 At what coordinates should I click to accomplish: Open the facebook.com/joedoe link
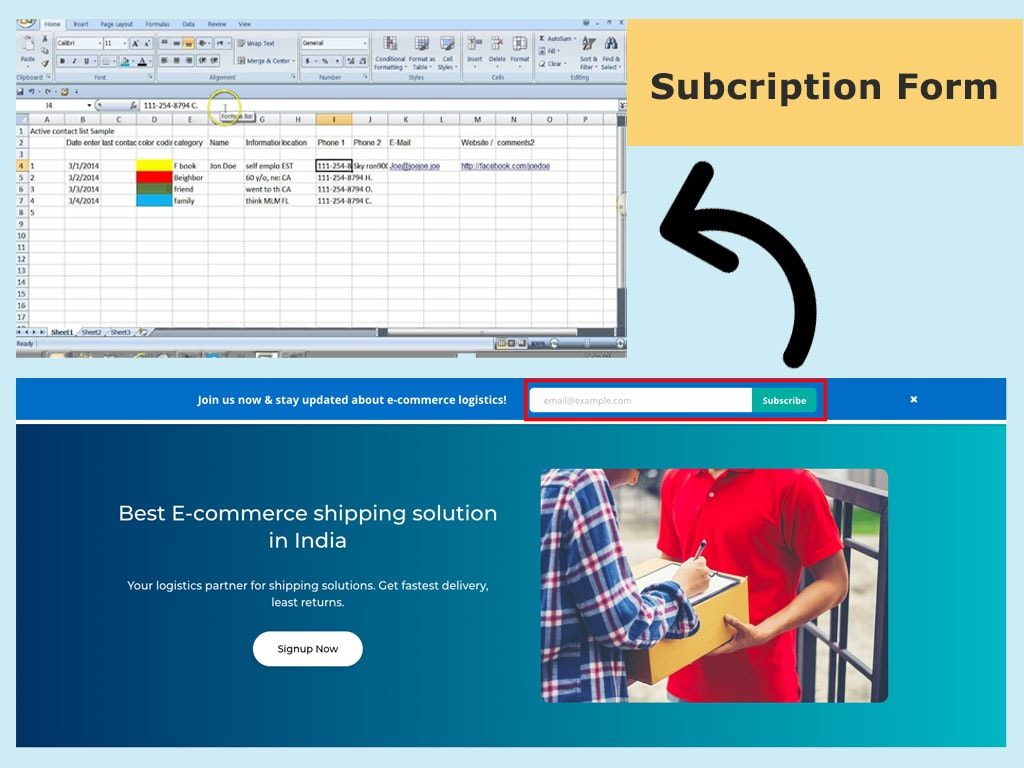pyautogui.click(x=505, y=166)
